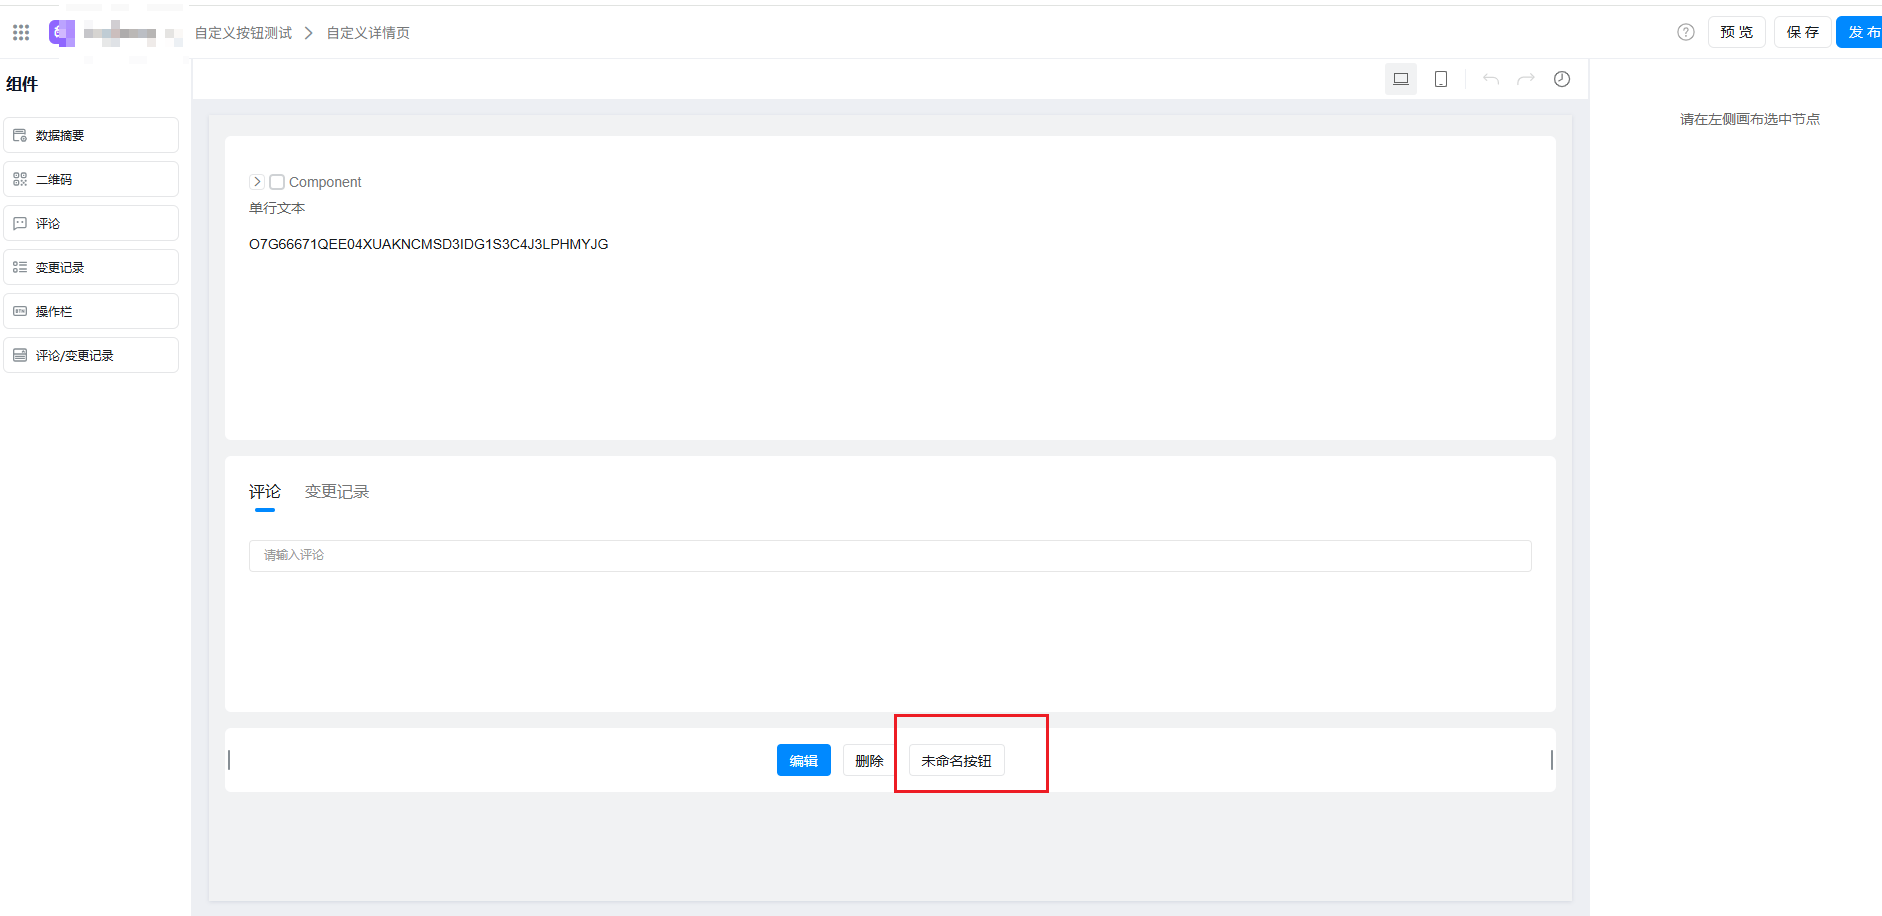1882x916 pixels.
Task: Open the app launcher grid icon
Action: (21, 33)
